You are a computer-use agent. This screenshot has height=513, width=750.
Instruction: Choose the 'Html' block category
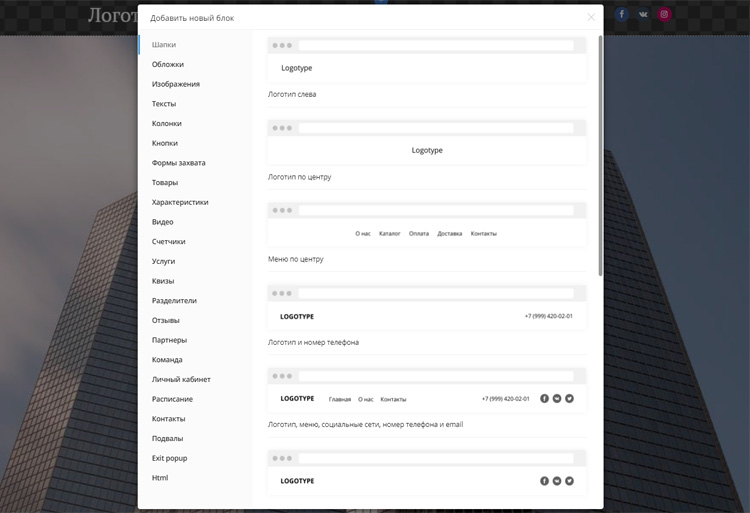[x=160, y=478]
